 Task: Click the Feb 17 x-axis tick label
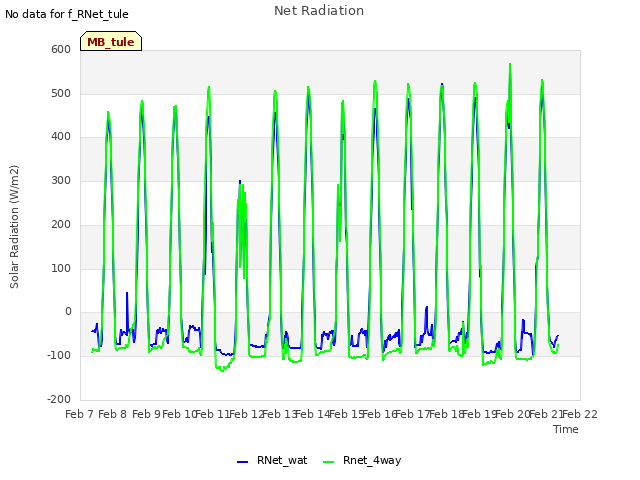tap(413, 414)
